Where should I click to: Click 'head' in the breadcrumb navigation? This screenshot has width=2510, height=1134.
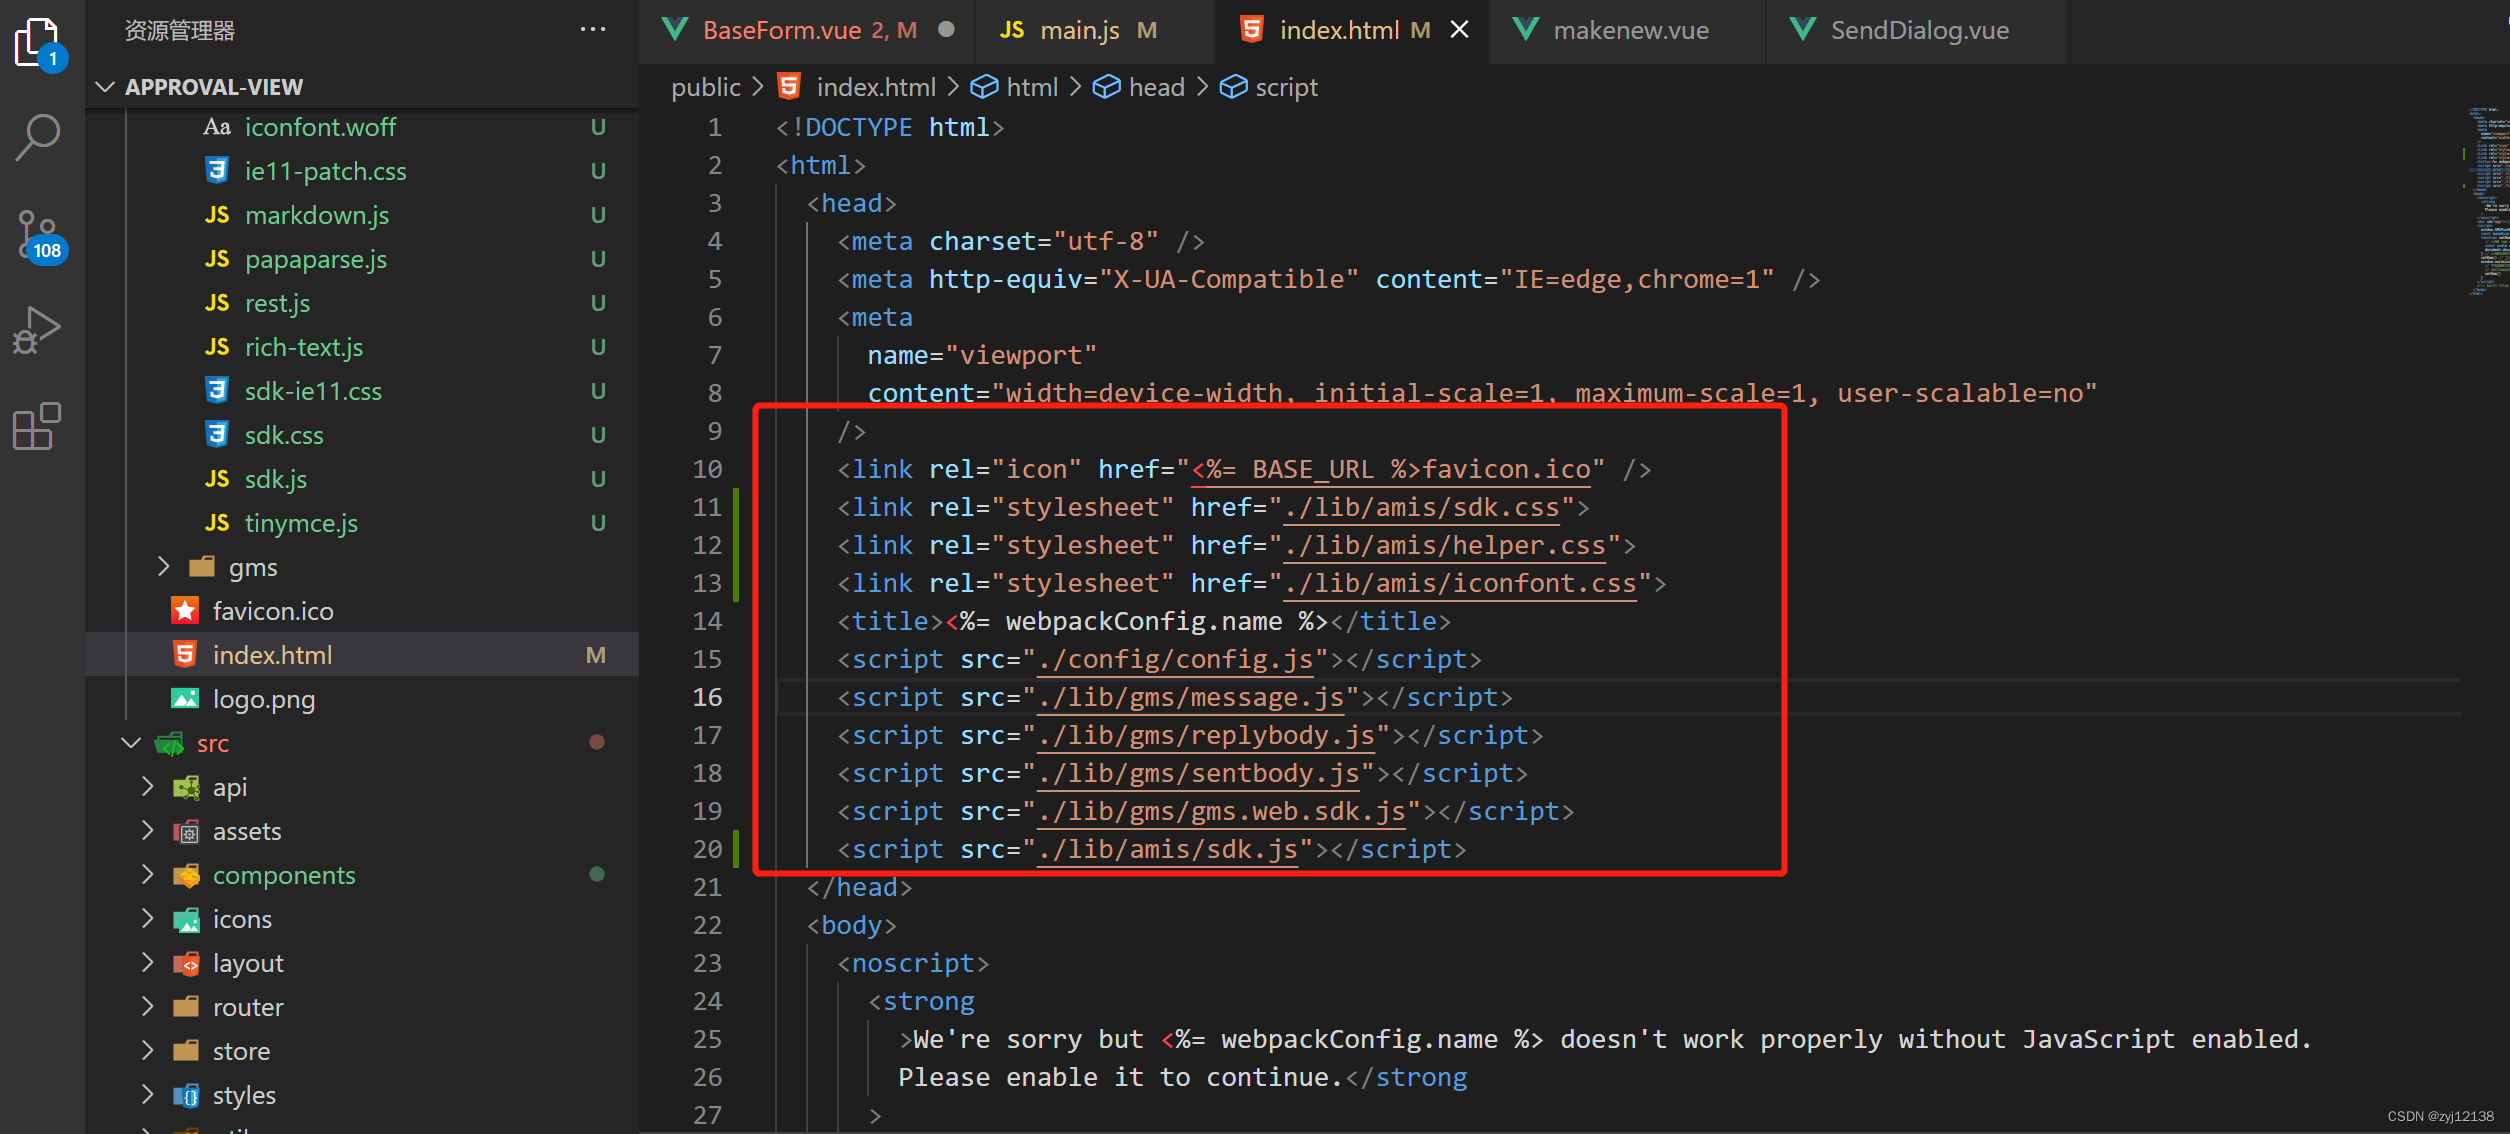(1157, 86)
